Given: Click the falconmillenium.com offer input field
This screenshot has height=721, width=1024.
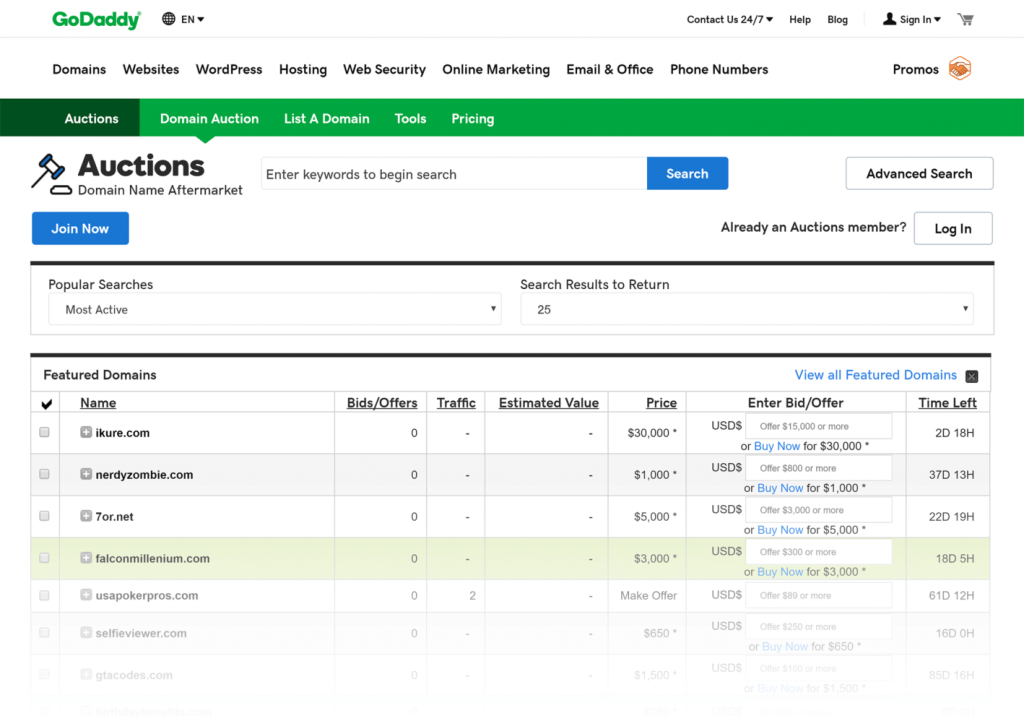Looking at the screenshot, I should click(818, 551).
